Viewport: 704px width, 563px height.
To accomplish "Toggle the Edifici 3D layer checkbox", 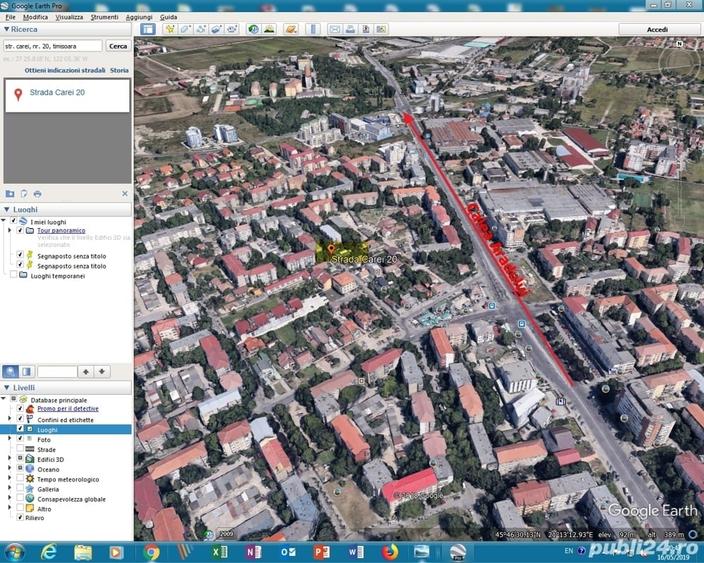I will (x=20, y=458).
